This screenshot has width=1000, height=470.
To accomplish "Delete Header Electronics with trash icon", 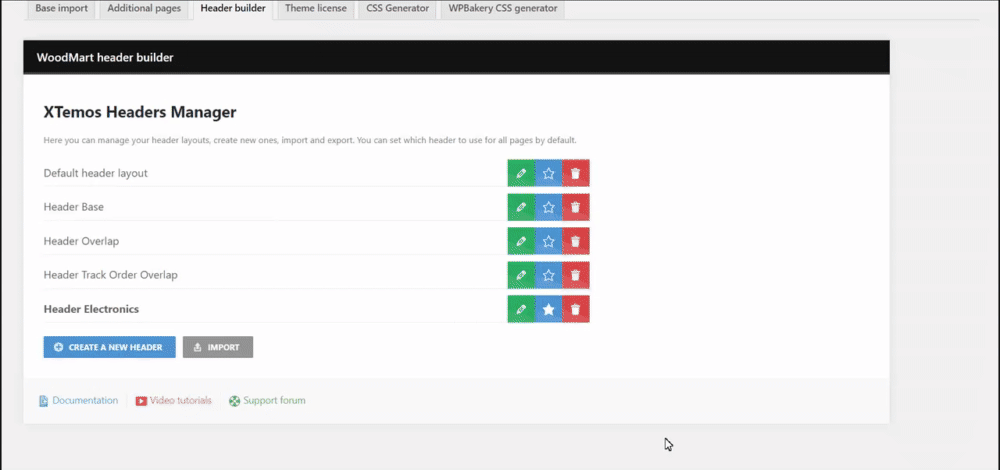I will (576, 309).
